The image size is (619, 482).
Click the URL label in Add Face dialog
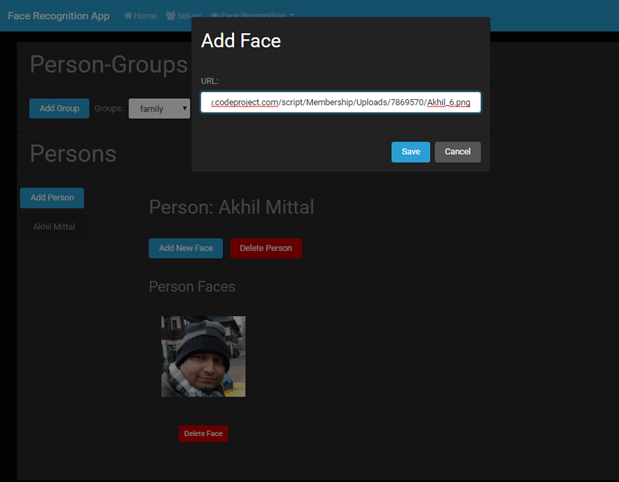coord(209,80)
